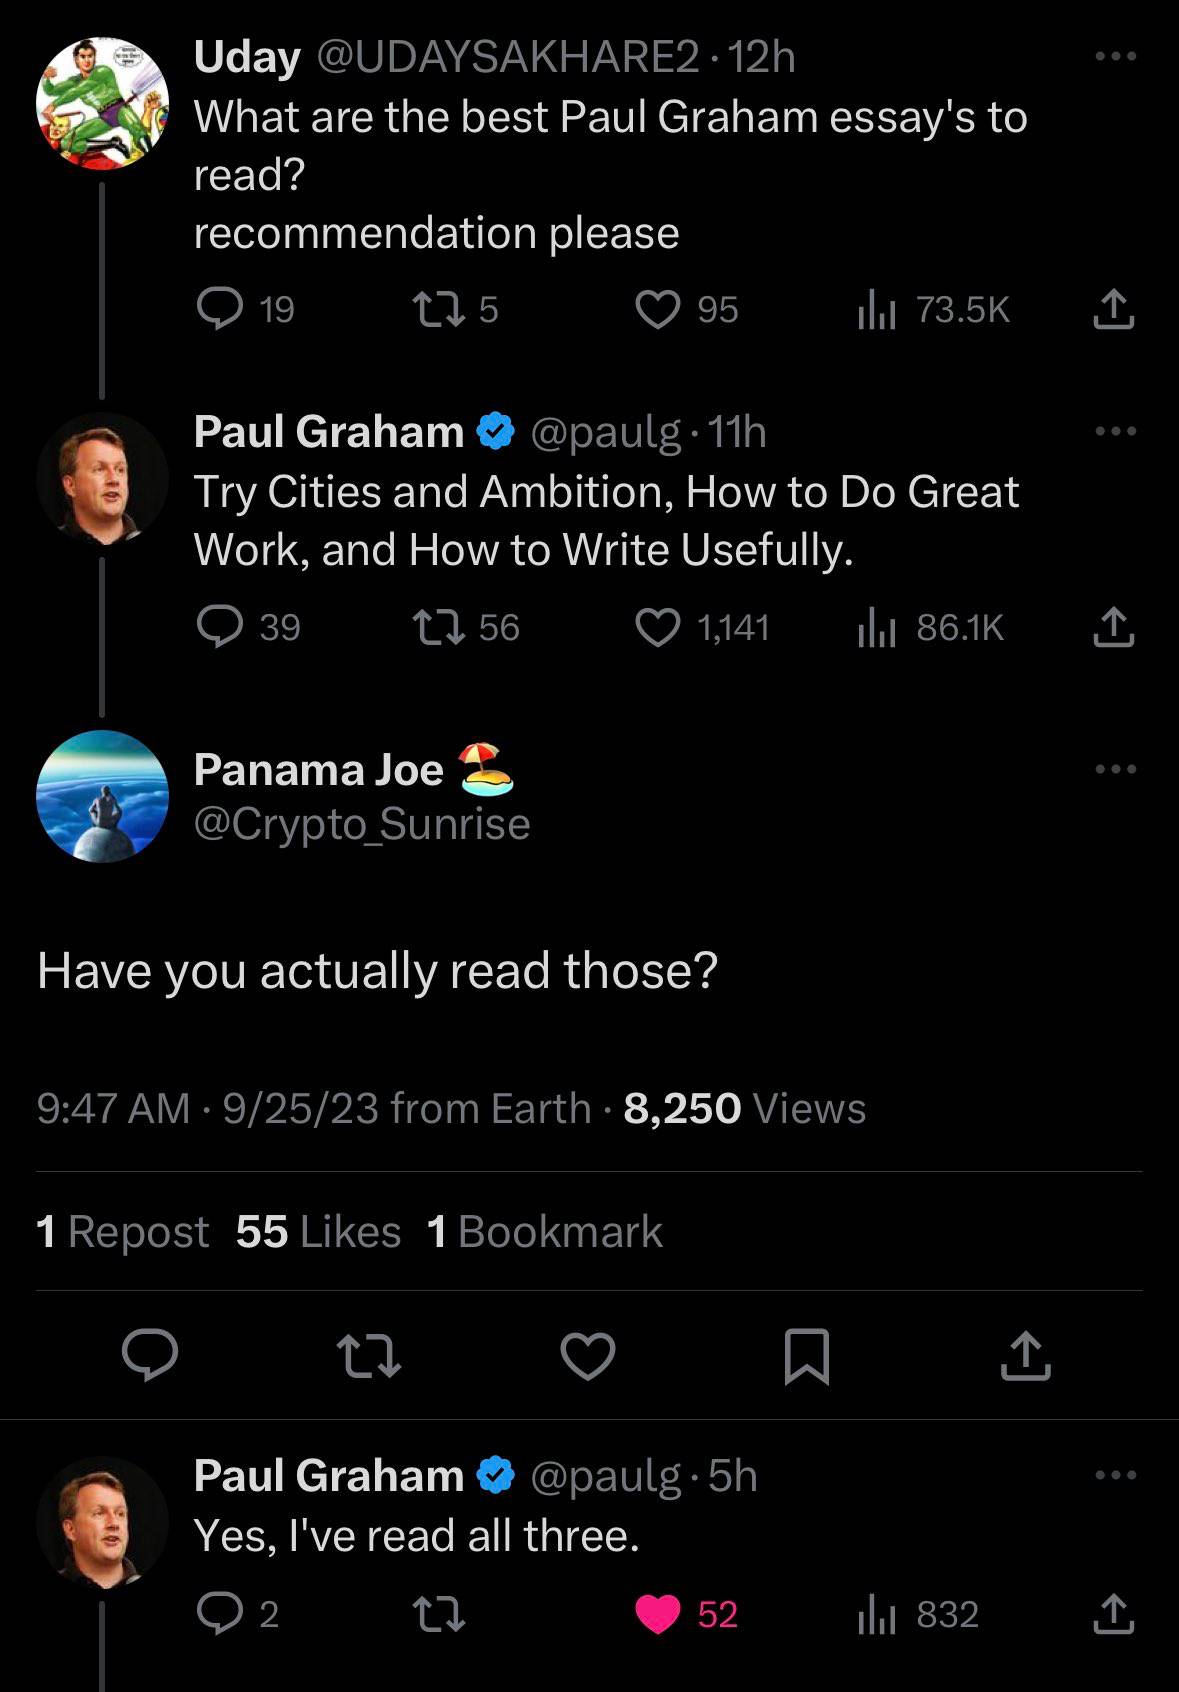Open the 1 Repost list
The width and height of the screenshot is (1179, 1692).
122,1232
